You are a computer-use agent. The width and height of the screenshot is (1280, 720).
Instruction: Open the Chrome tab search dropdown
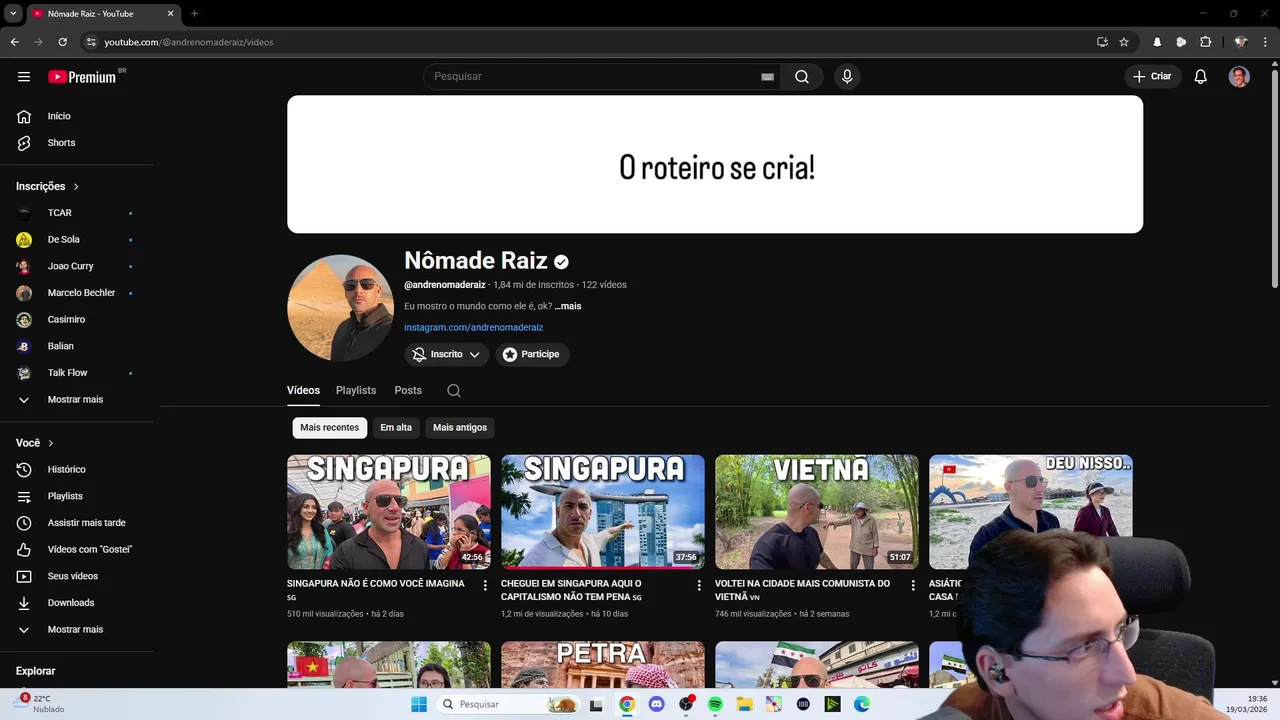(x=13, y=14)
